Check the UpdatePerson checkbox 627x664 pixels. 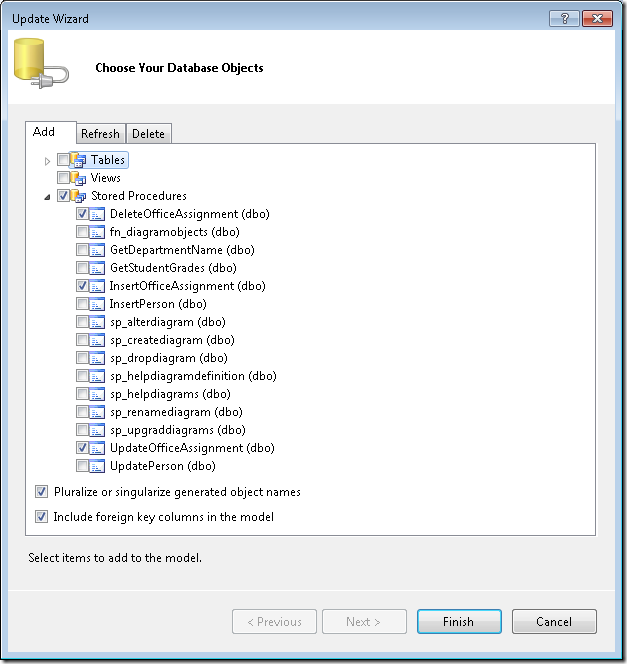[x=82, y=466]
